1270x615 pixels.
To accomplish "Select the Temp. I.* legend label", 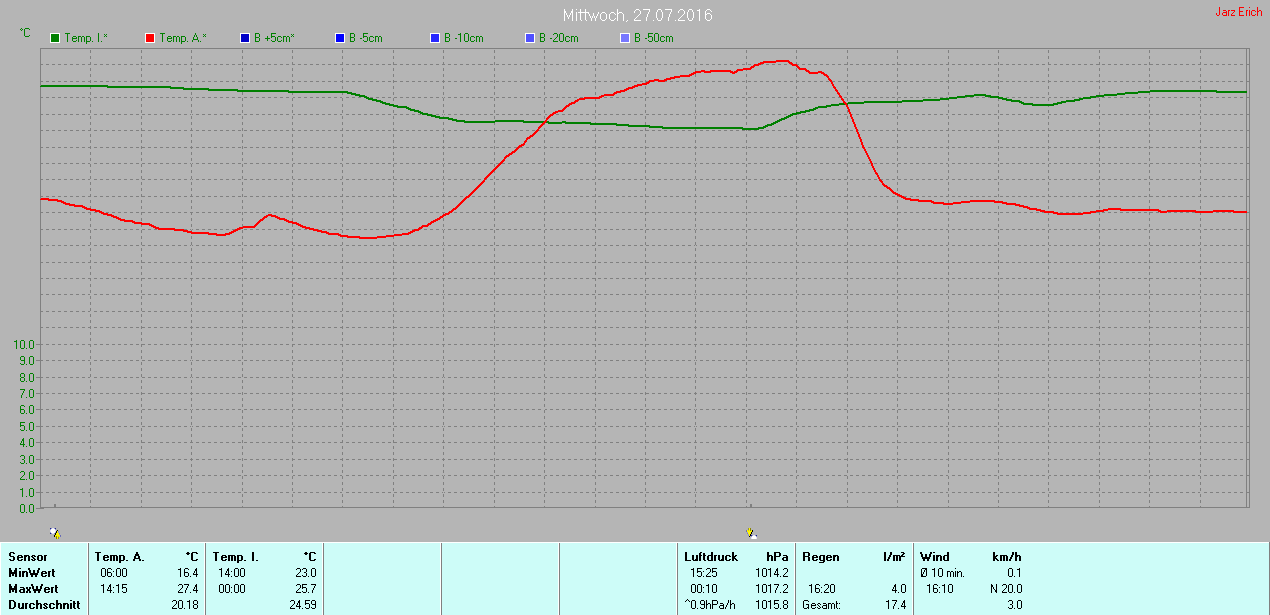I will click(86, 38).
